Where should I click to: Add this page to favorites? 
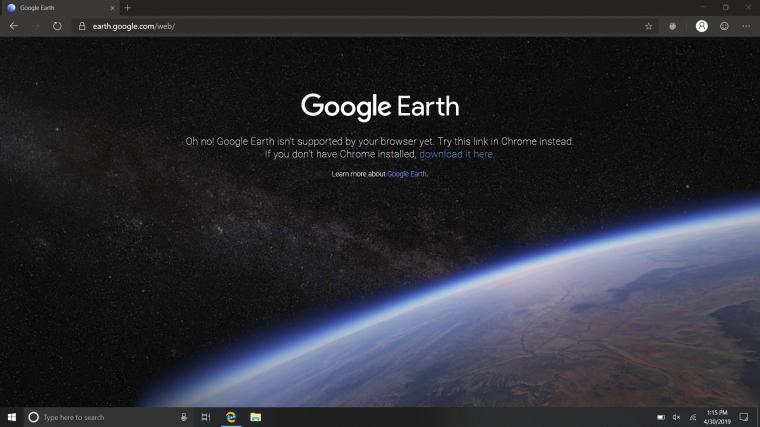[x=649, y=26]
